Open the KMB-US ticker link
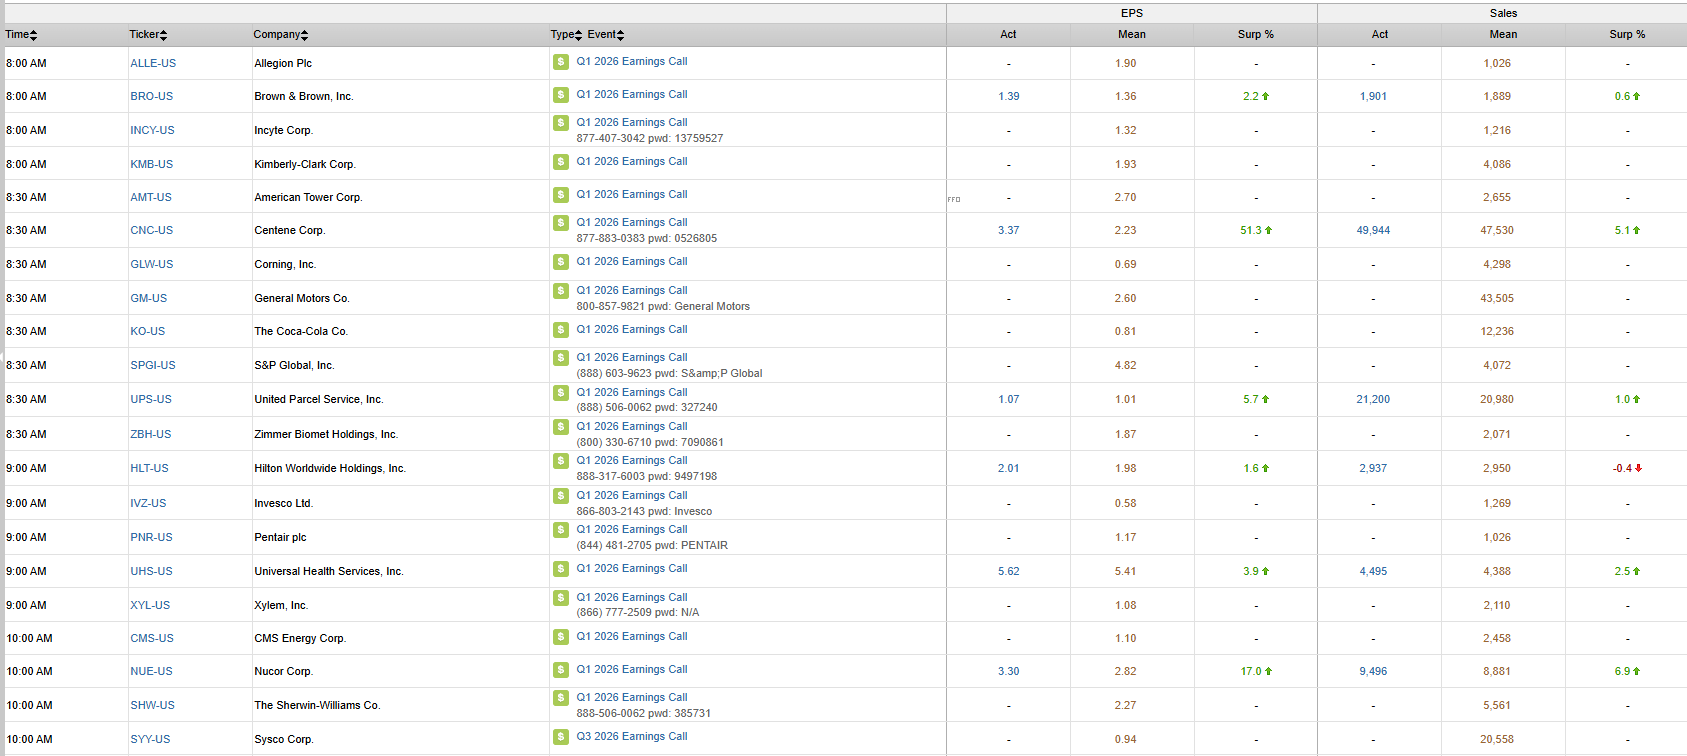The height and width of the screenshot is (756, 1687). click(x=151, y=164)
